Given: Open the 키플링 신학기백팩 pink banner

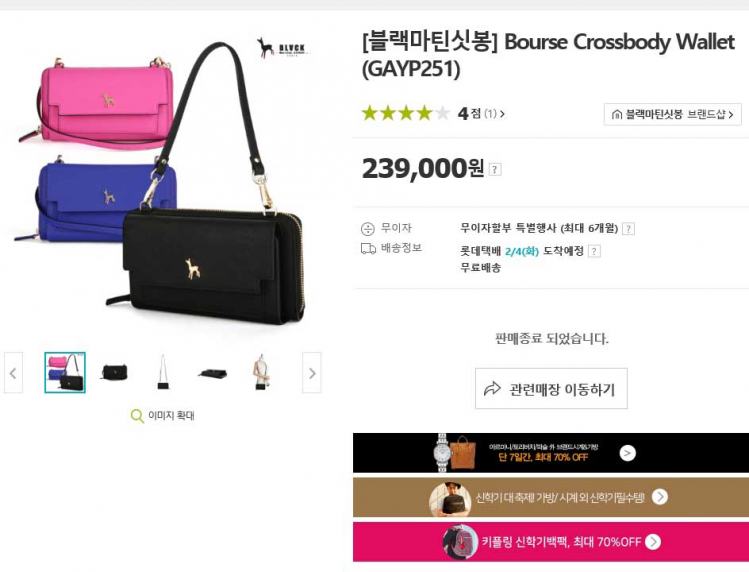Looking at the screenshot, I should [551, 541].
